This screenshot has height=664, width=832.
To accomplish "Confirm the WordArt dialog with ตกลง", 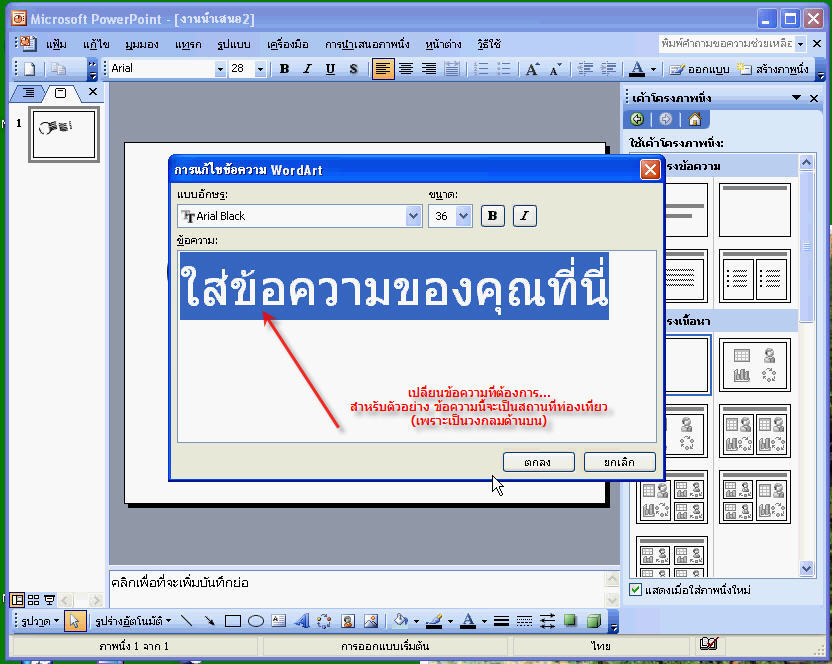I will point(539,462).
